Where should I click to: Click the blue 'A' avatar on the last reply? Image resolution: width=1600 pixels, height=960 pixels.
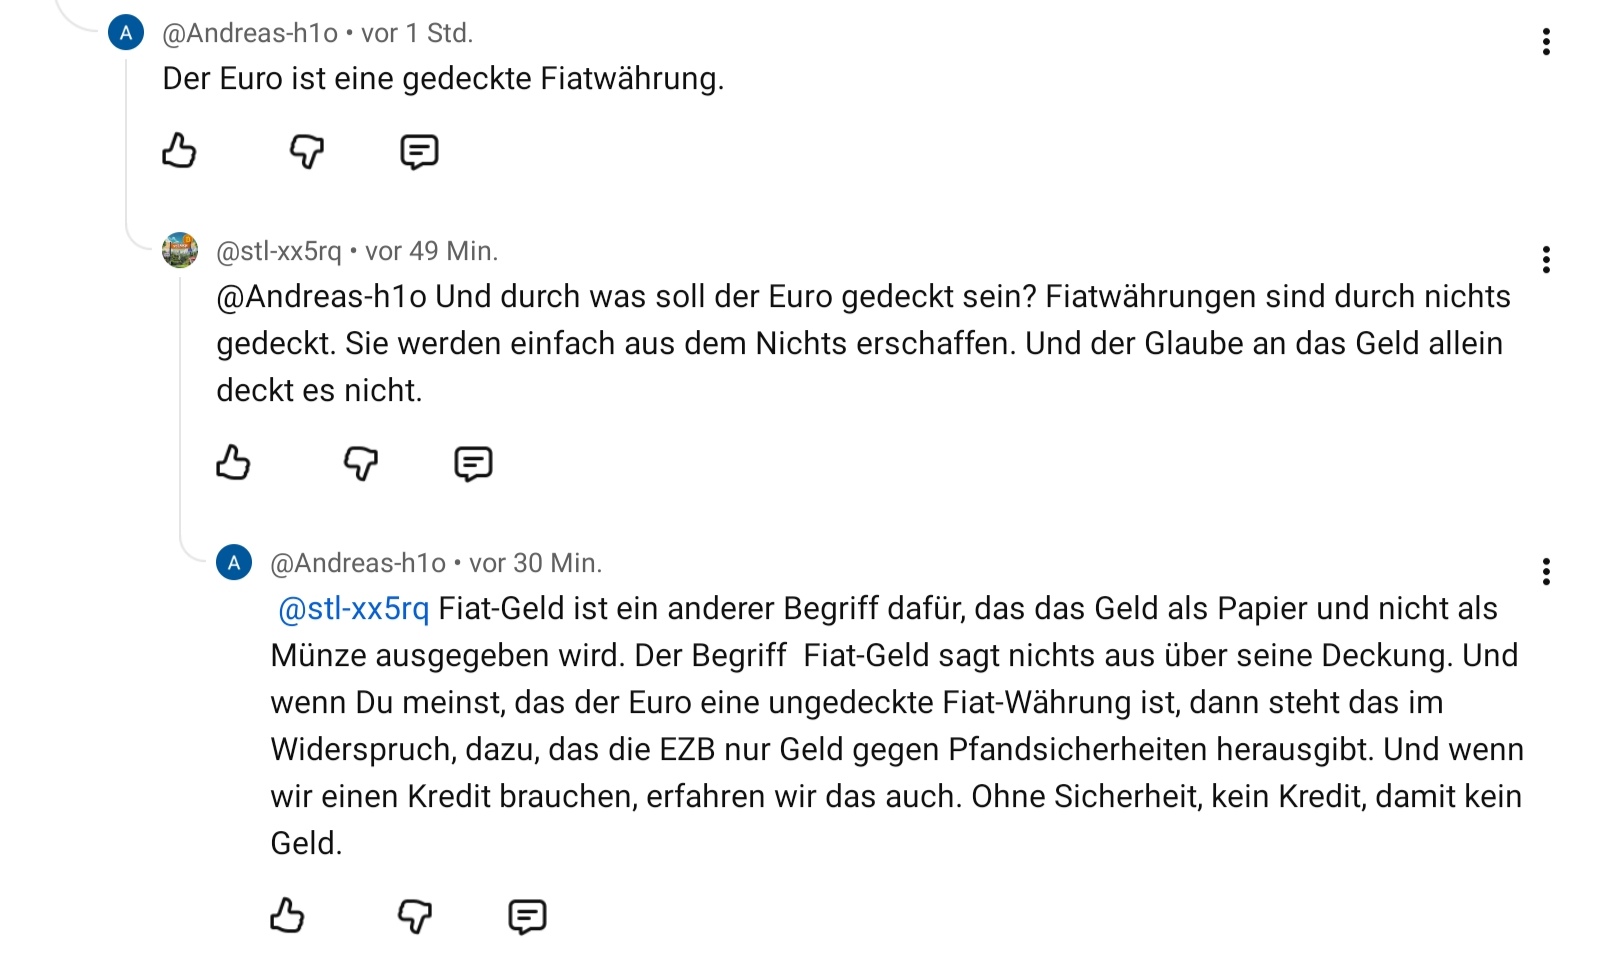coord(234,563)
